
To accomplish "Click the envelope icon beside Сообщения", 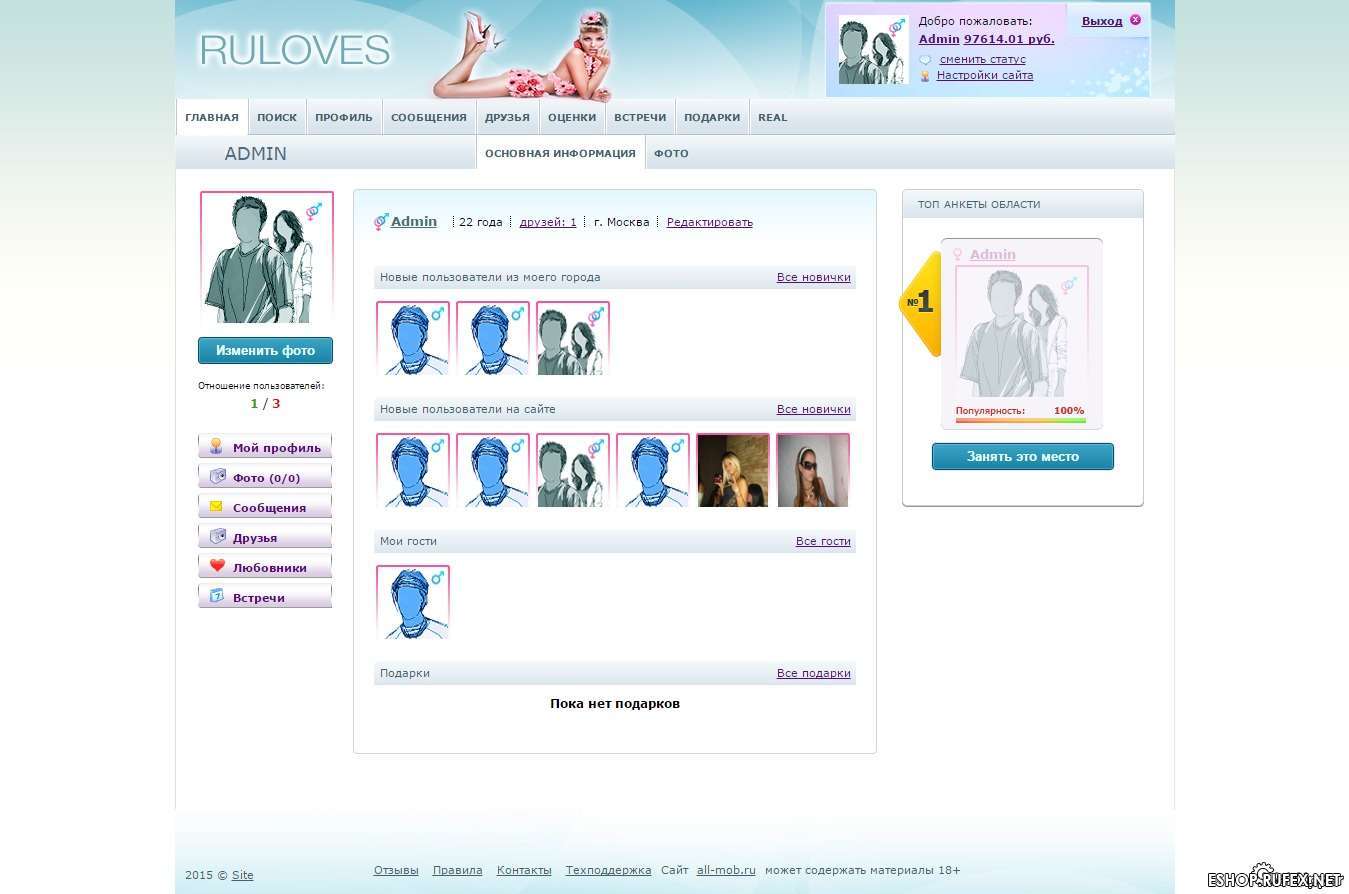I will (x=217, y=506).
